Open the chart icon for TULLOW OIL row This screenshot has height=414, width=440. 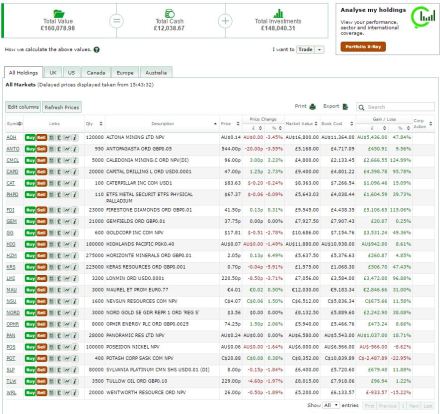tap(67, 381)
